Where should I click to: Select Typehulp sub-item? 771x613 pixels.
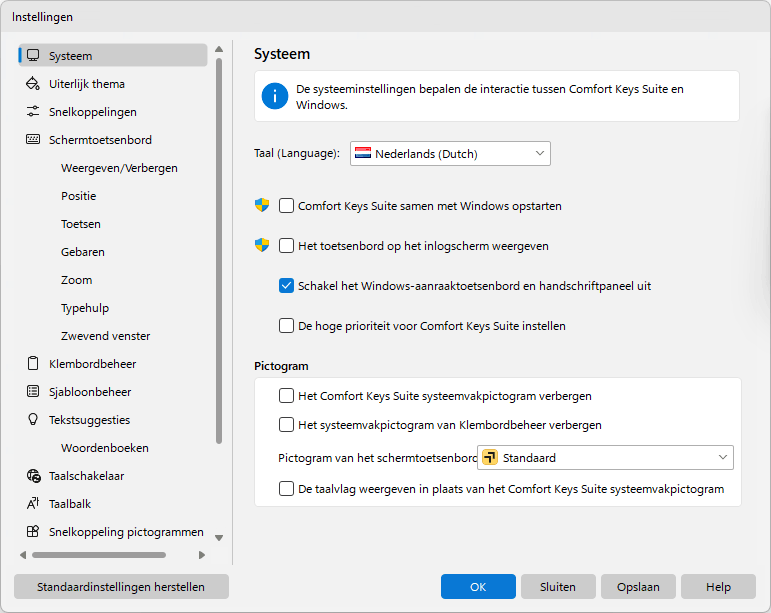pyautogui.click(x=85, y=308)
